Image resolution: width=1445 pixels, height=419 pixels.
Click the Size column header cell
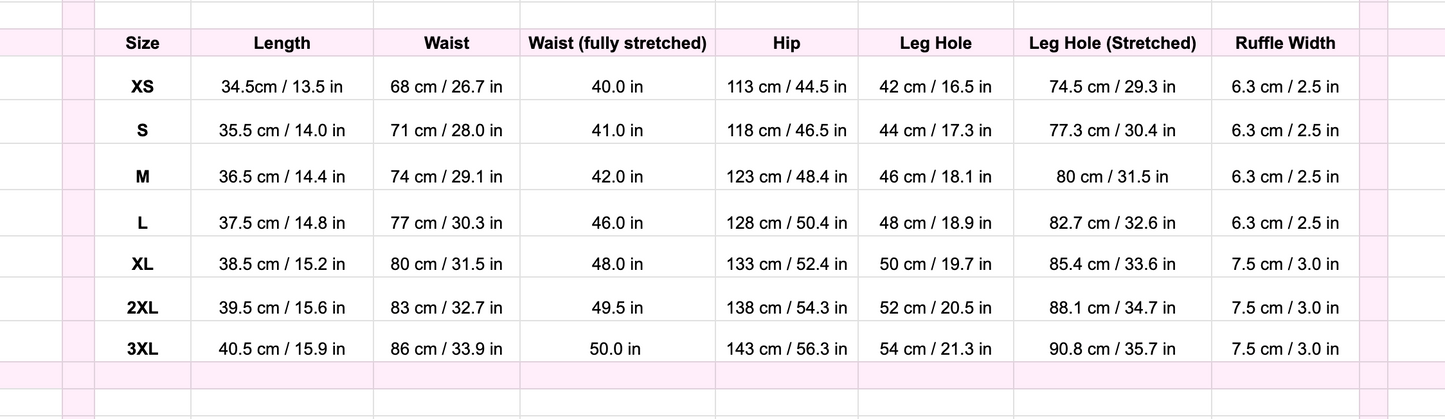tap(142, 43)
